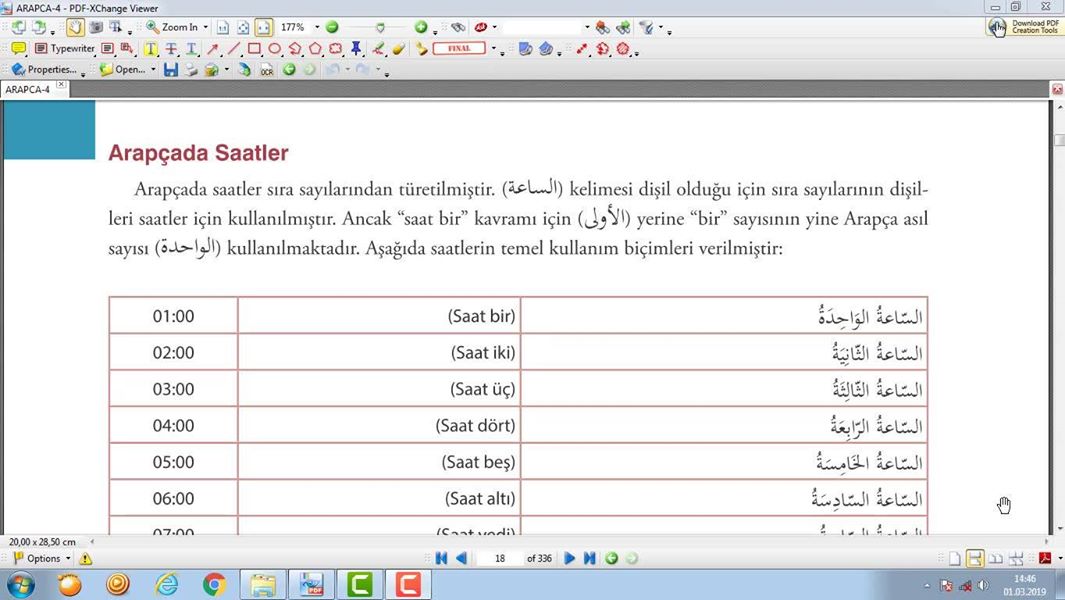
Task: Select the Area measuring tool
Action: pos(623,48)
